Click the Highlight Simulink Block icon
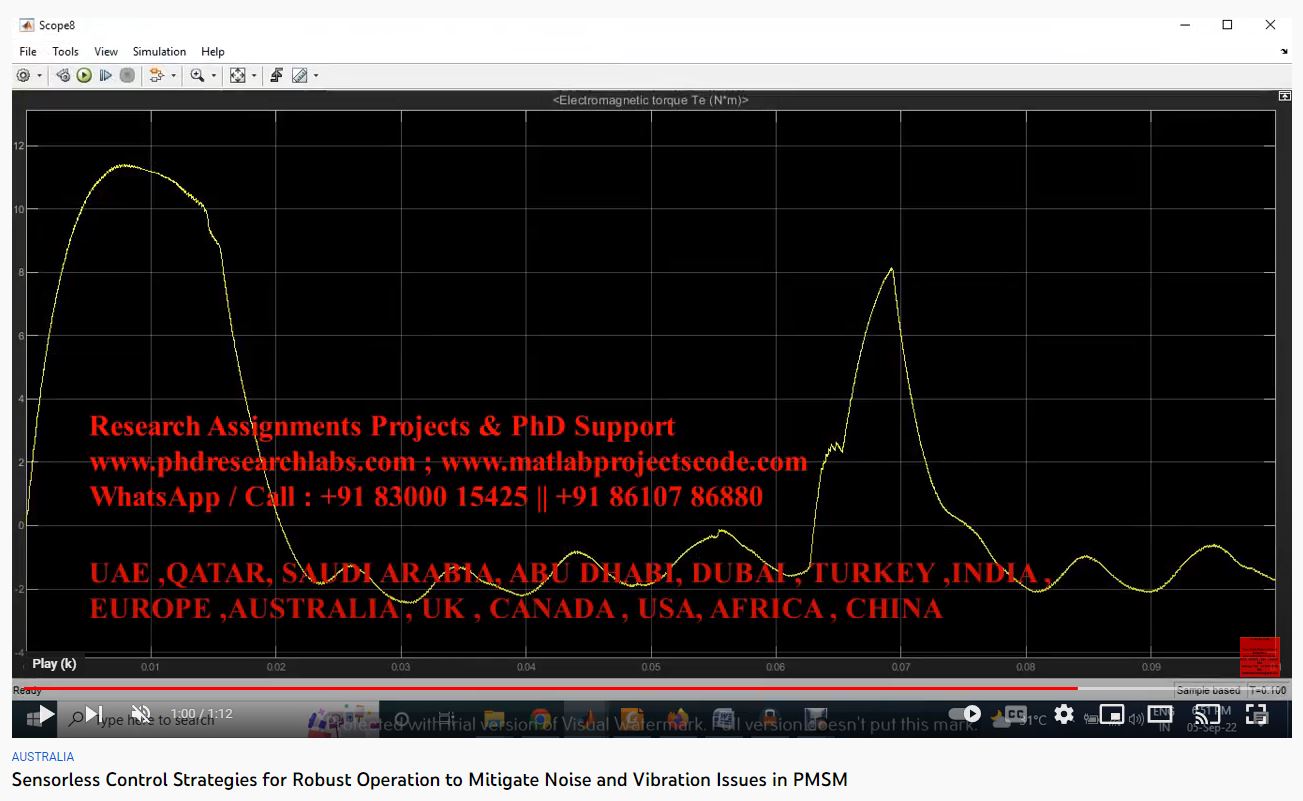This screenshot has width=1303, height=801. click(x=156, y=75)
